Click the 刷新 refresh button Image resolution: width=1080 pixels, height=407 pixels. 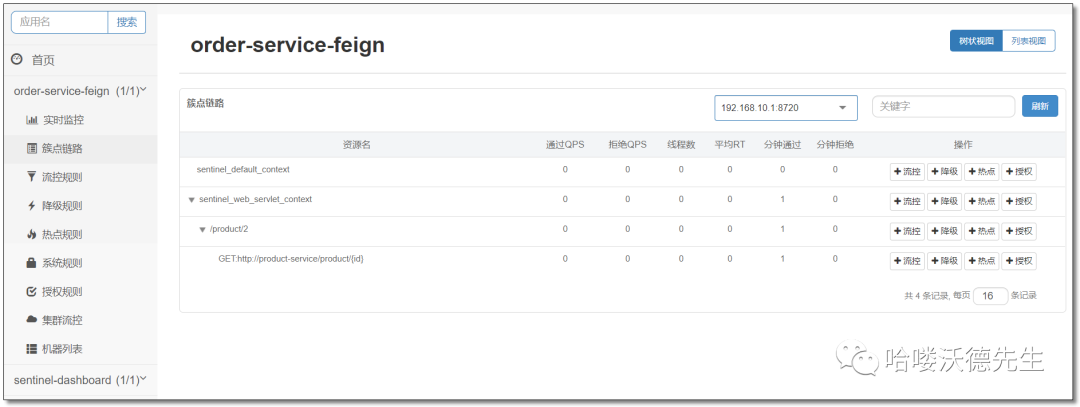[x=1040, y=106]
